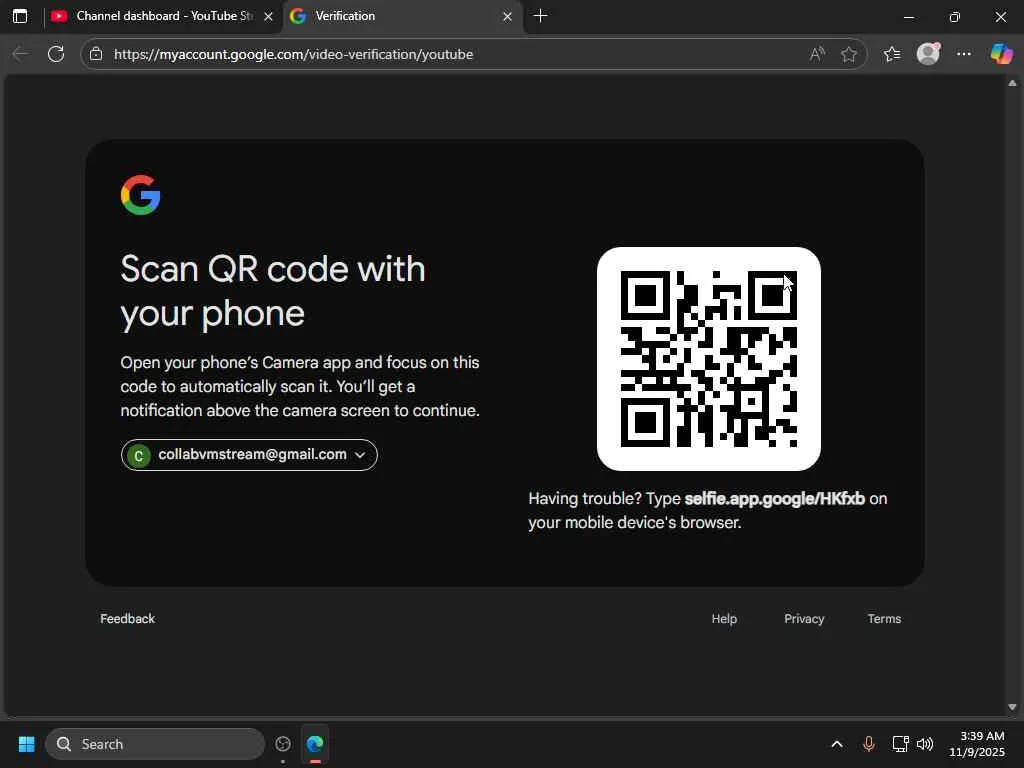Viewport: 1024px width, 768px height.
Task: Open the Windows Start menu
Action: pos(26,744)
